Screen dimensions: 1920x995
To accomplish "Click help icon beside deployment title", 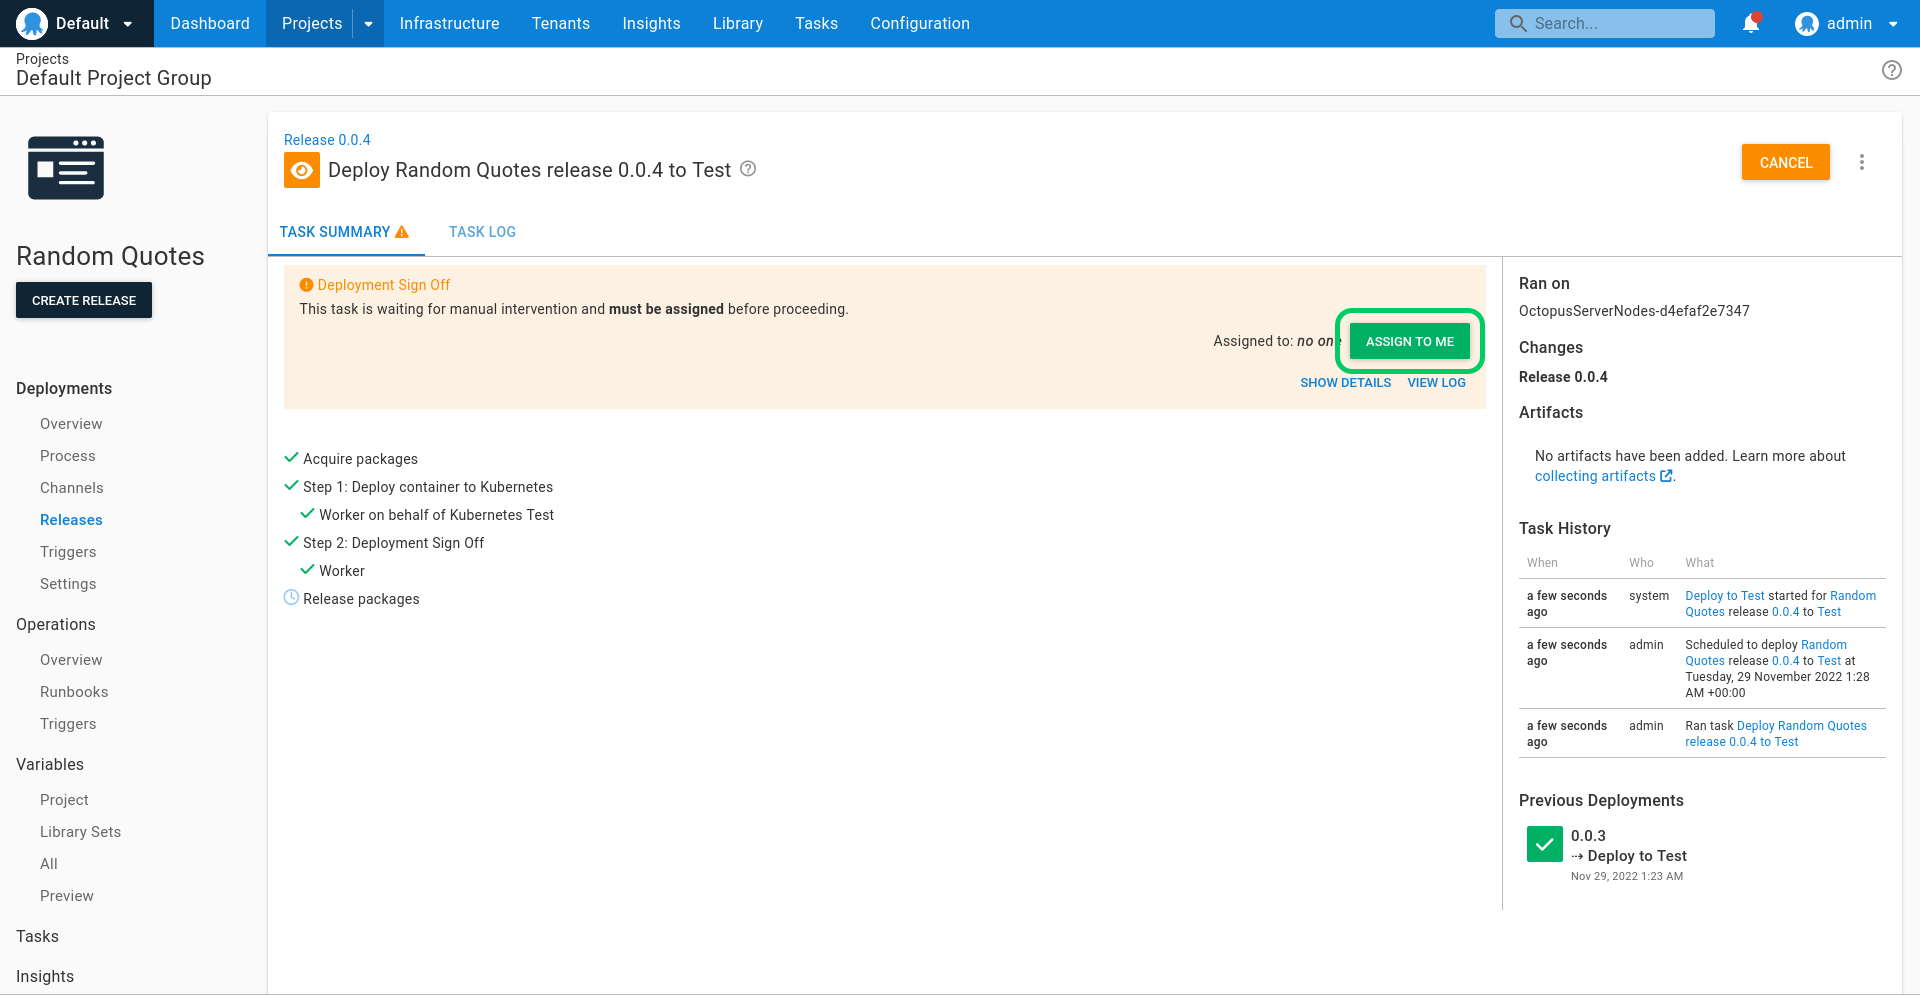I will 748,169.
